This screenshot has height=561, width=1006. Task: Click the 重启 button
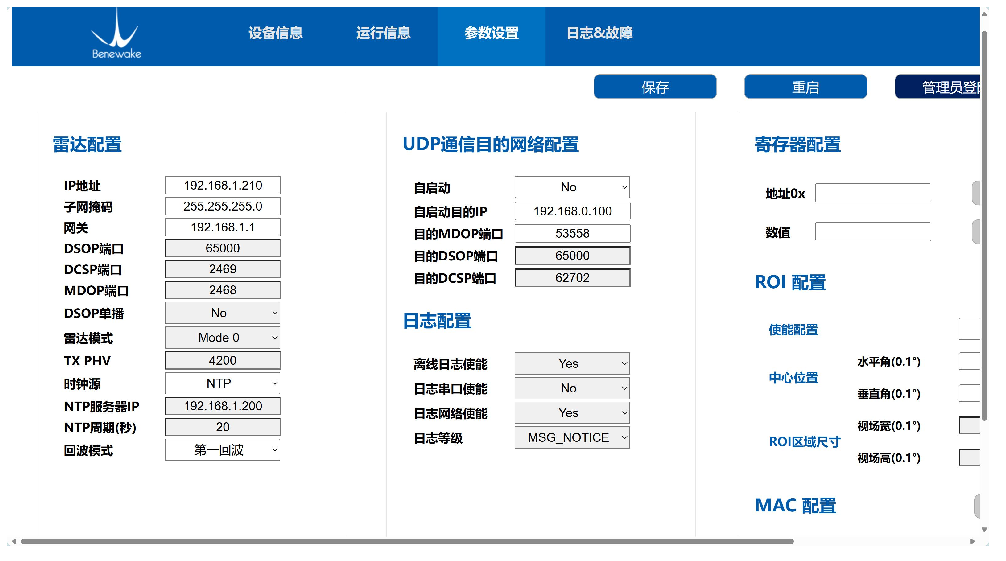[805, 87]
